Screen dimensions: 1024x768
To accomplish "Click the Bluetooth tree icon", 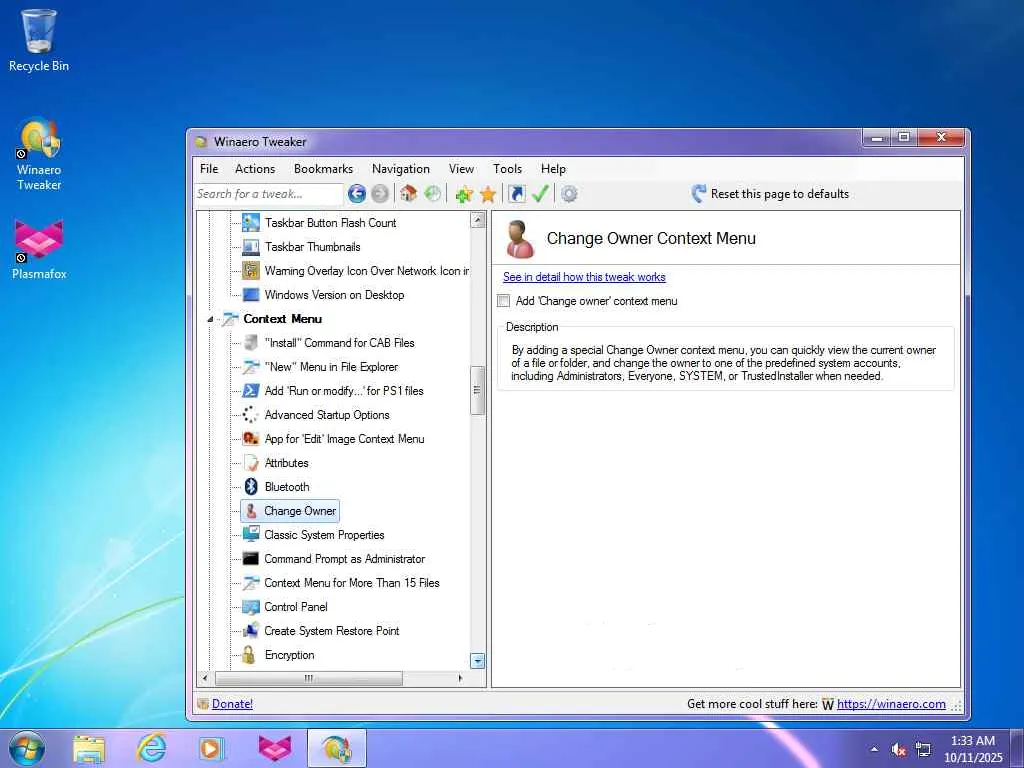I will pos(251,487).
